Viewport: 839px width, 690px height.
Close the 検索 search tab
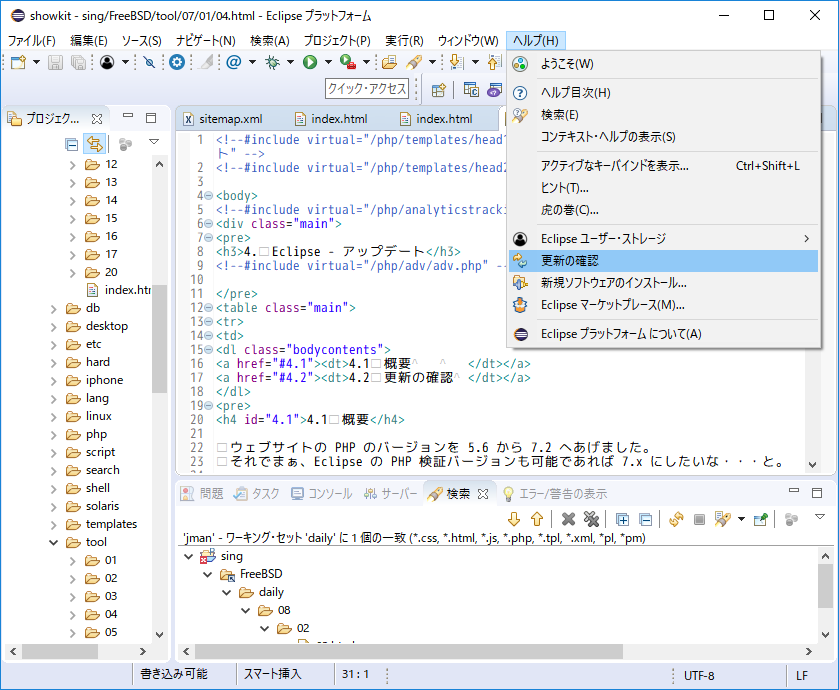483,494
